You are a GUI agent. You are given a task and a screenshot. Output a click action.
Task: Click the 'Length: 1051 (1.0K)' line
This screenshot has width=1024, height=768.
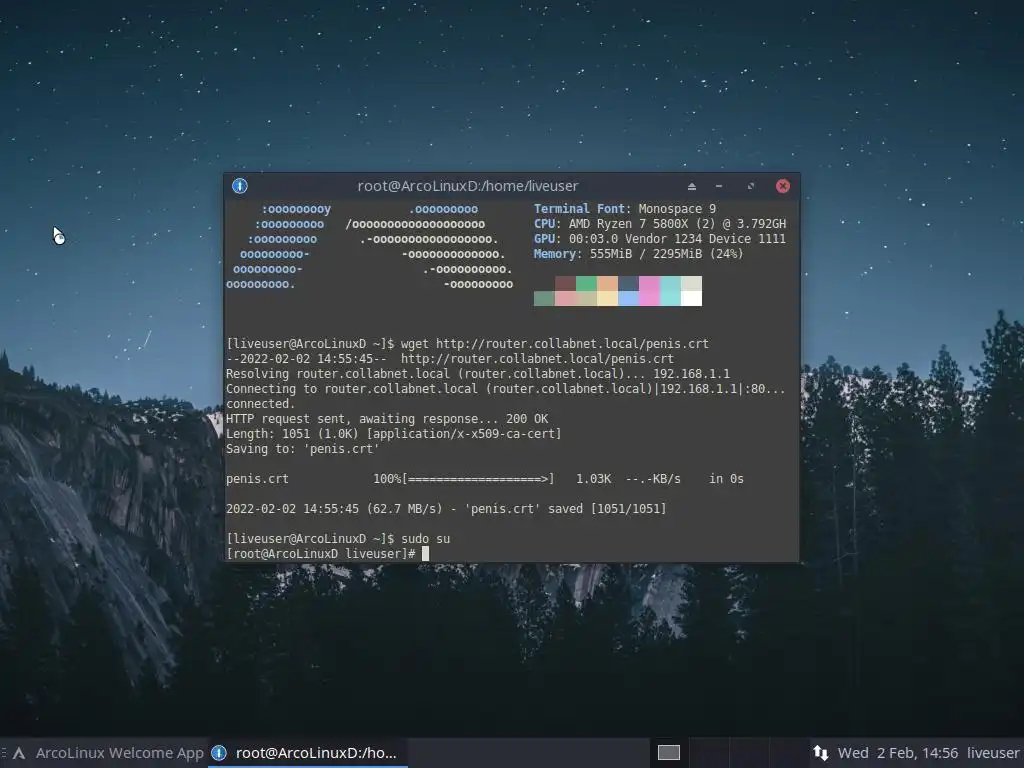pyautogui.click(x=393, y=434)
